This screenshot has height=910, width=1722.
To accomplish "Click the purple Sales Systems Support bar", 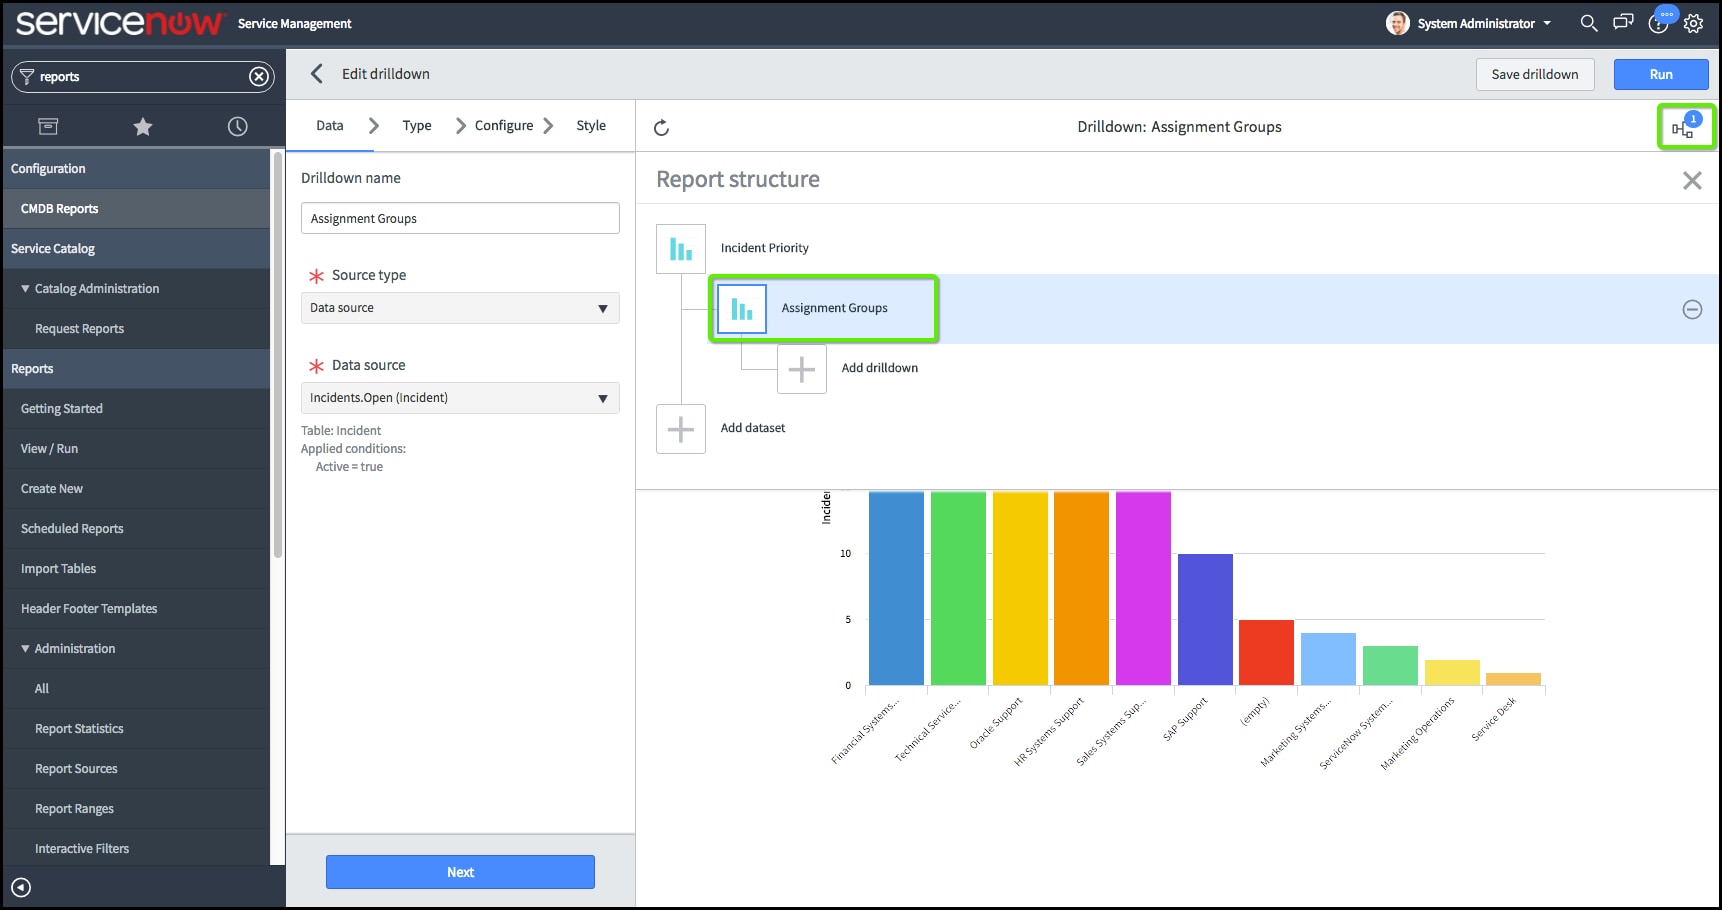I will tap(1143, 588).
